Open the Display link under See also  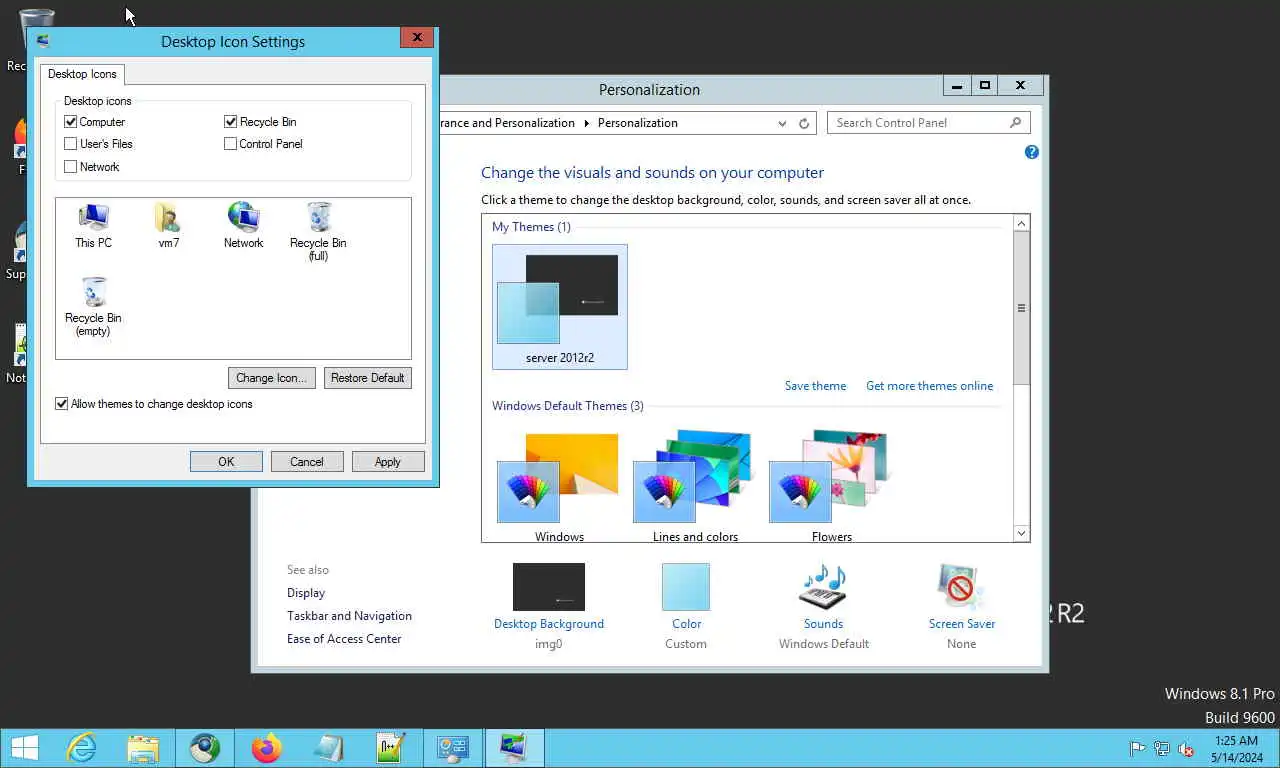pos(306,593)
